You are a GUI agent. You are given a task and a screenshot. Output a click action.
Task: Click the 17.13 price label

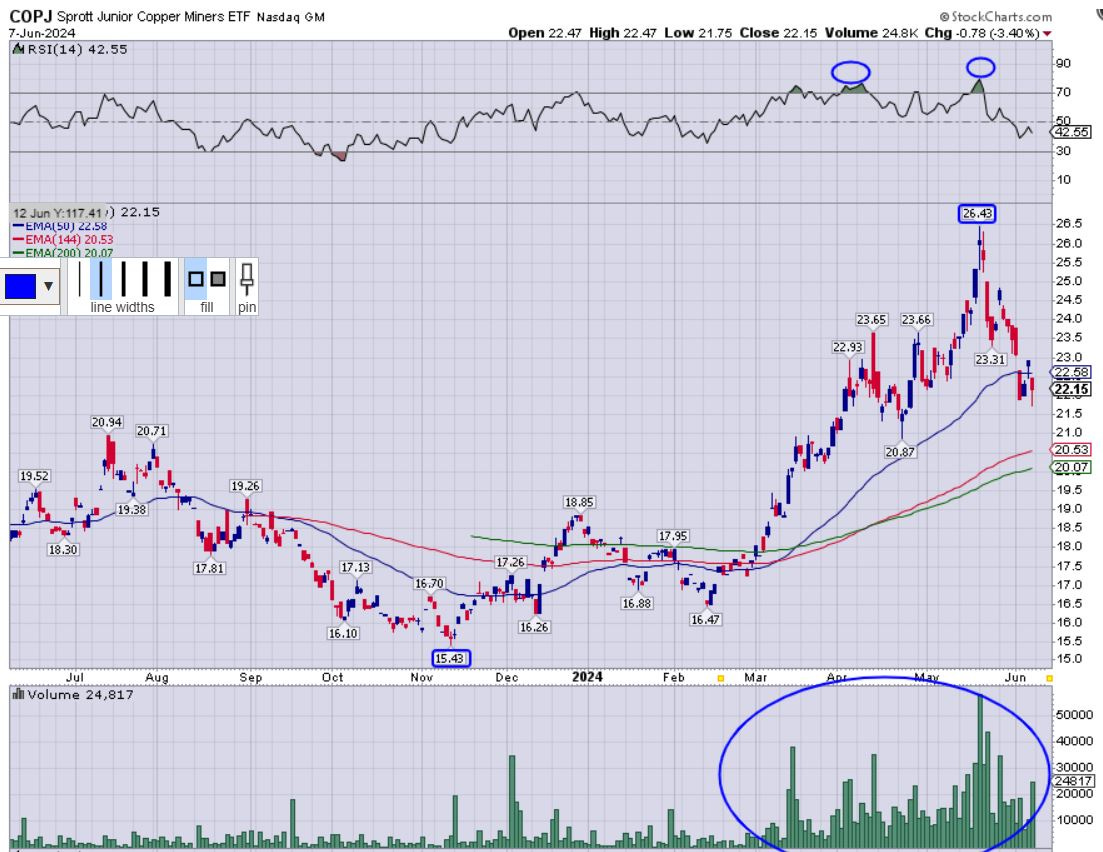(355, 567)
